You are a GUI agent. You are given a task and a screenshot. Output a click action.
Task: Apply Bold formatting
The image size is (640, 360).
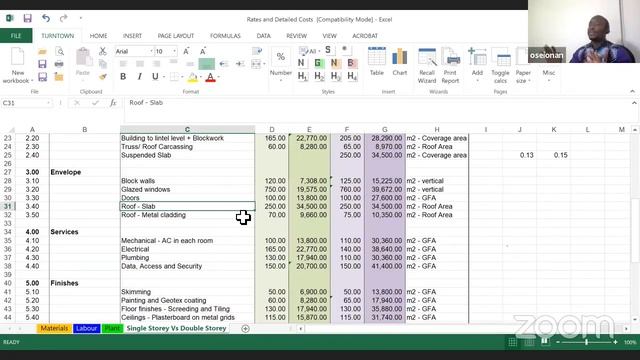123,76
